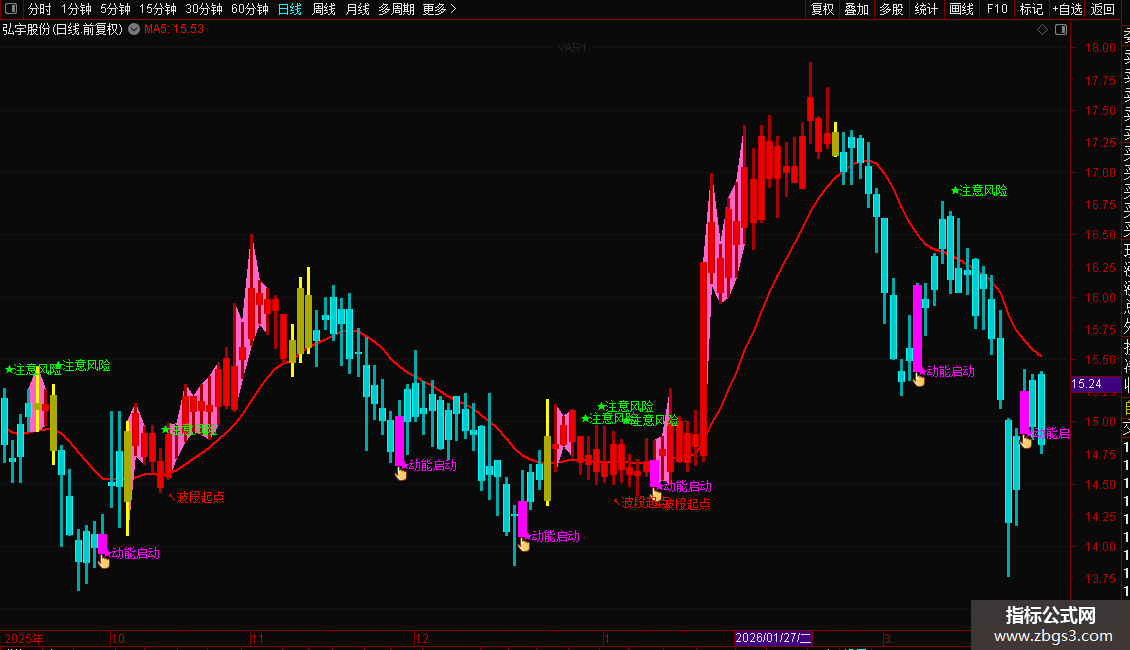Click the 18.00 price axis label
This screenshot has width=1130, height=650.
tap(1100, 48)
